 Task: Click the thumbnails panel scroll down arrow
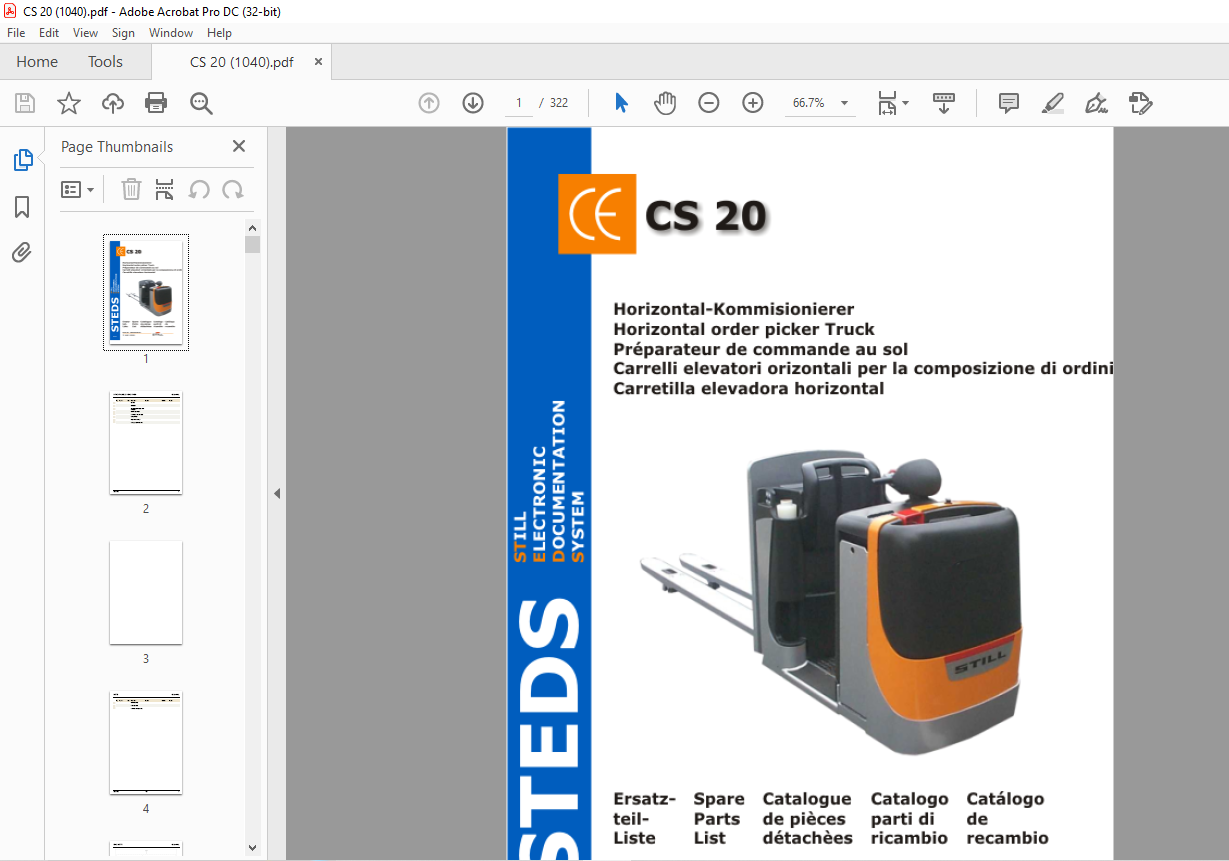click(x=252, y=848)
